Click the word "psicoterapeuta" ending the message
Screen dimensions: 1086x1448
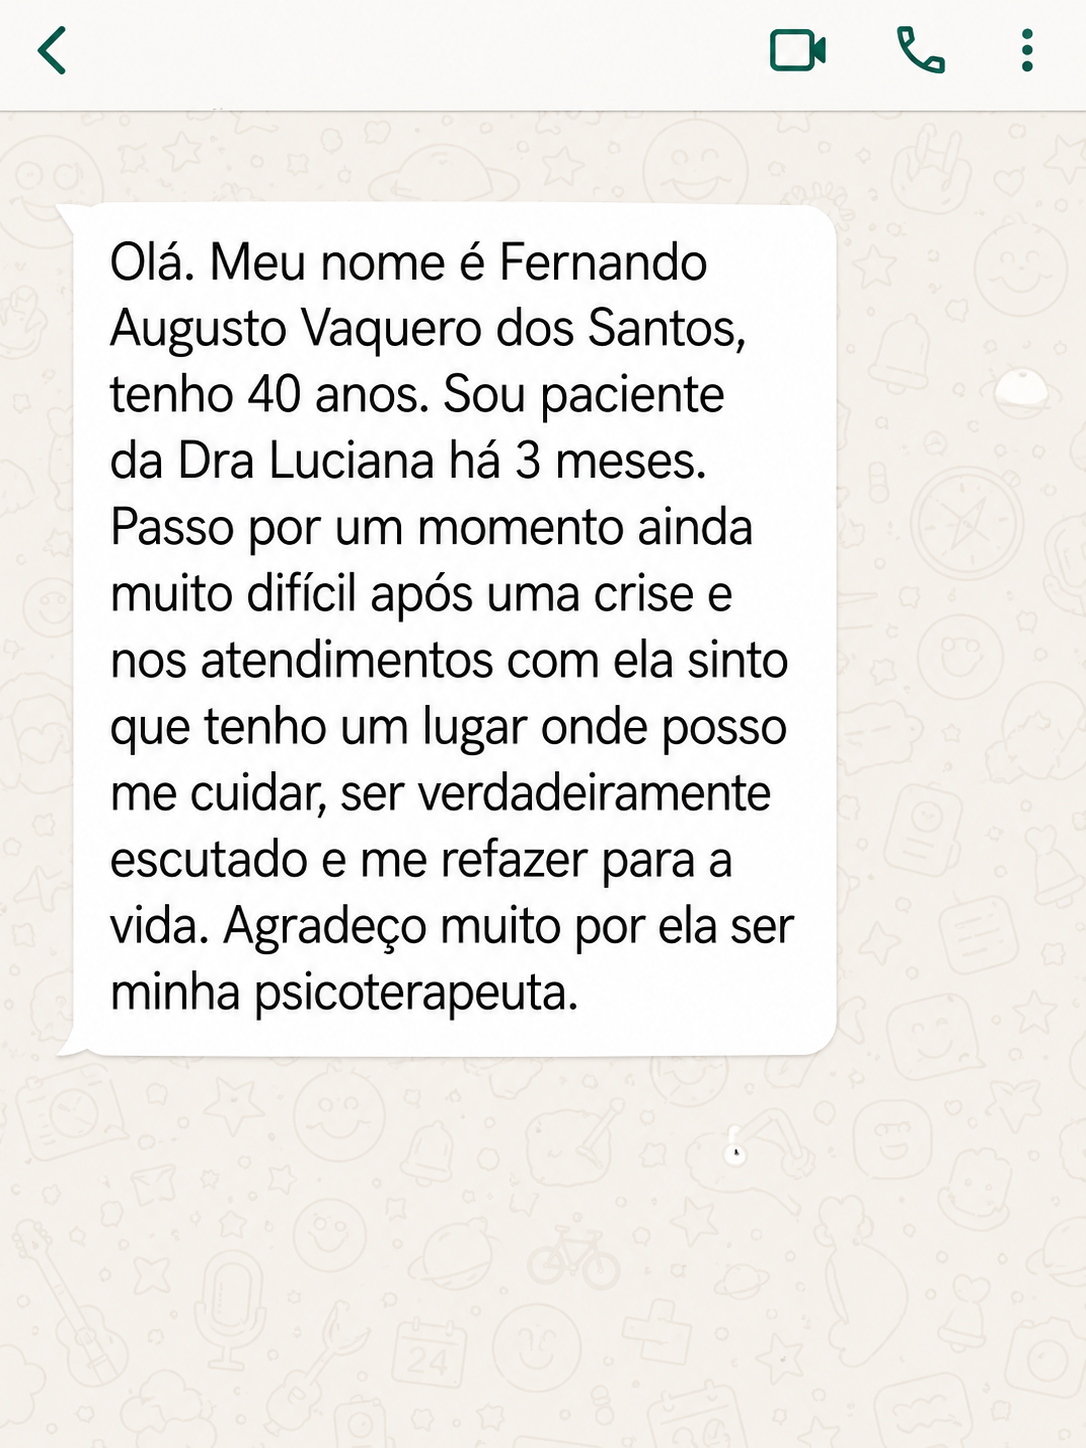click(x=416, y=994)
